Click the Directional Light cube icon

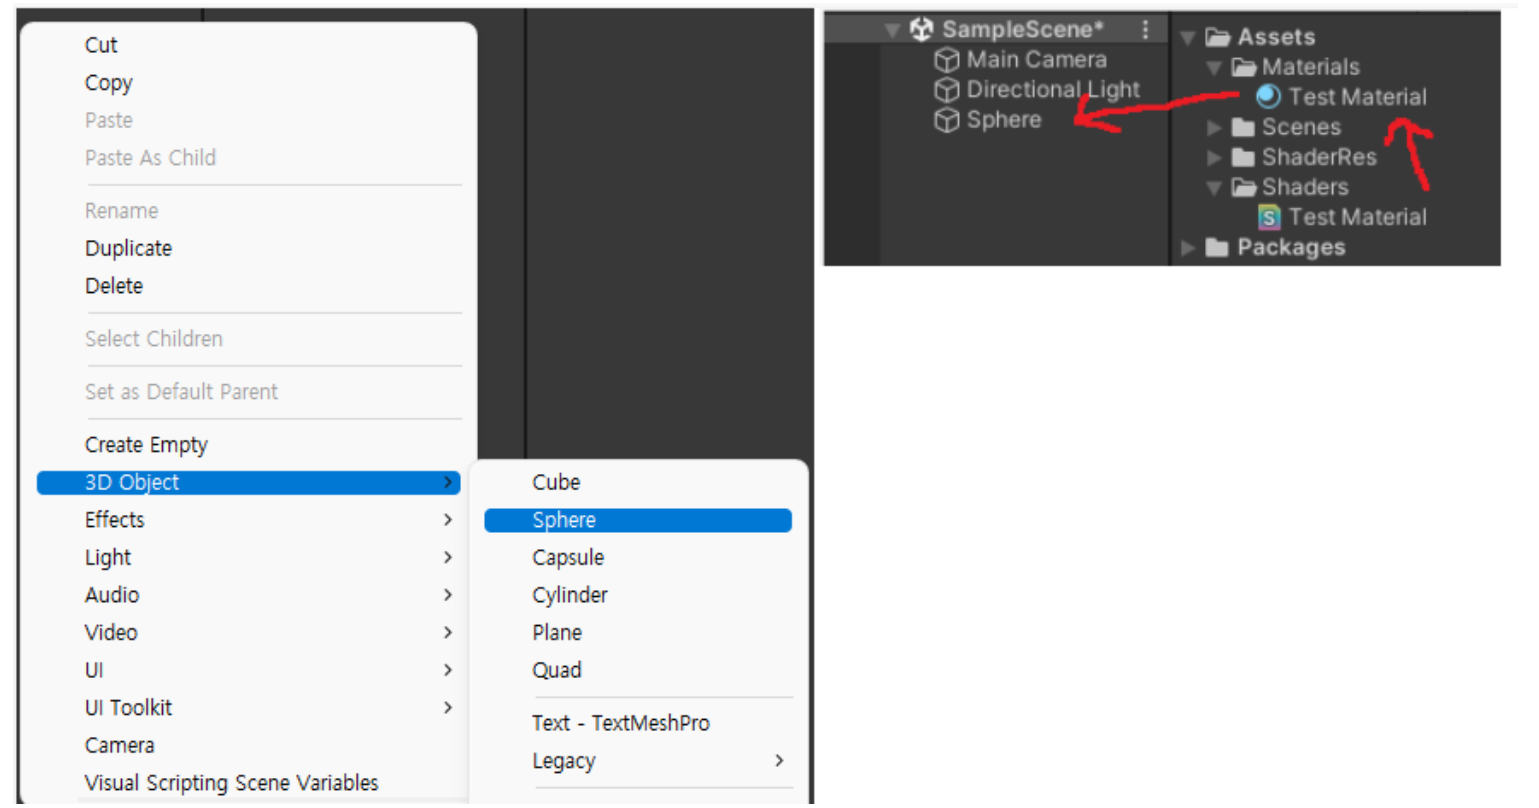[946, 90]
